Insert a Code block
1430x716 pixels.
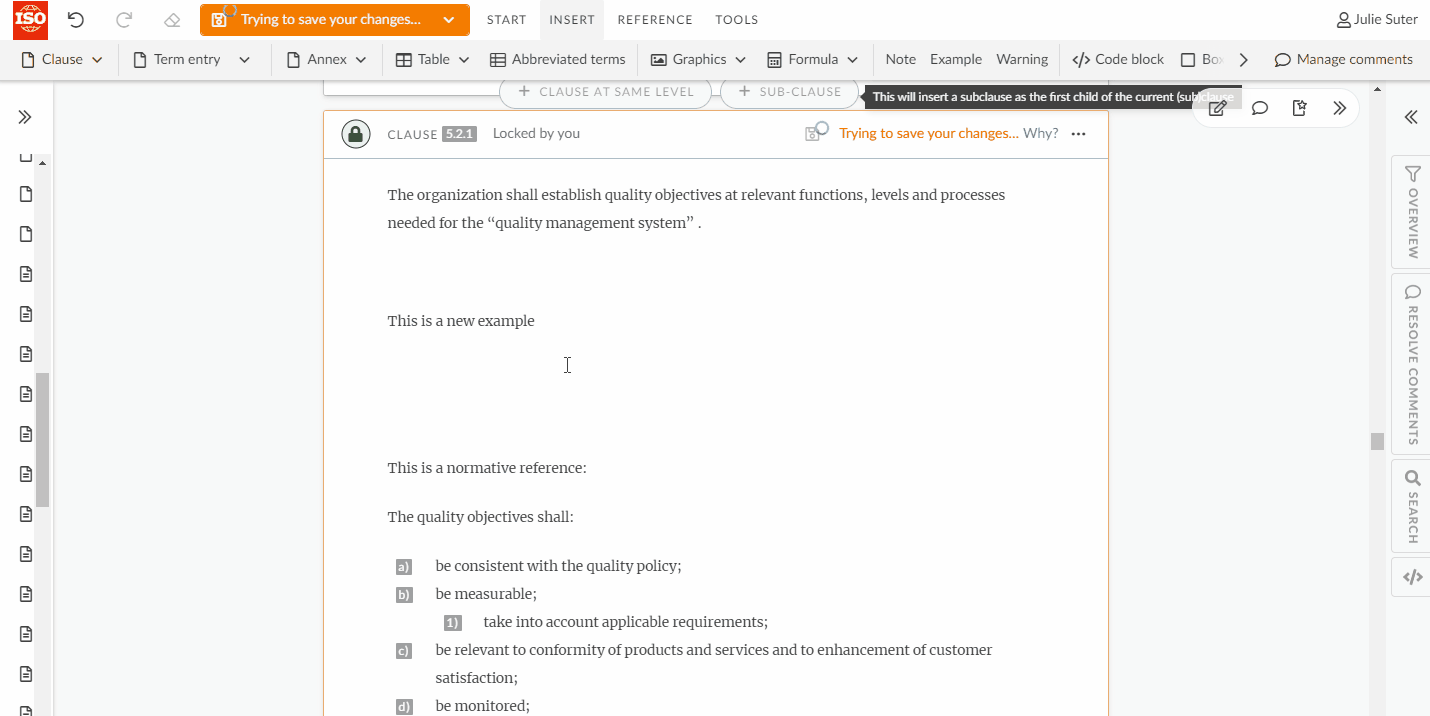click(x=1118, y=60)
